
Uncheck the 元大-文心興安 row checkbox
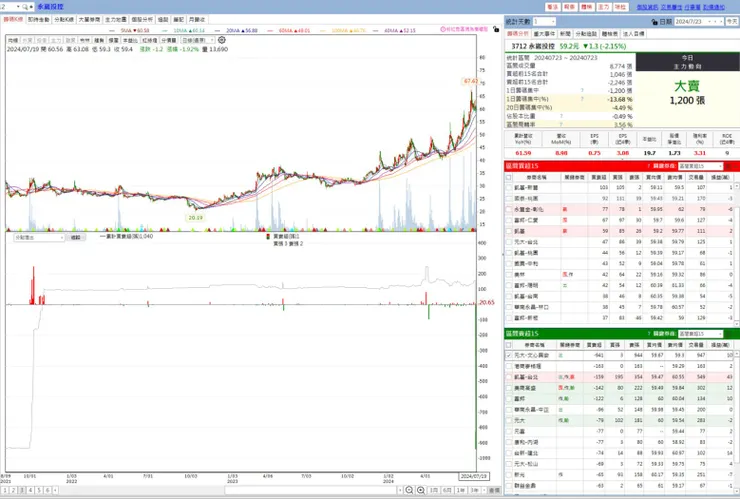pos(509,355)
